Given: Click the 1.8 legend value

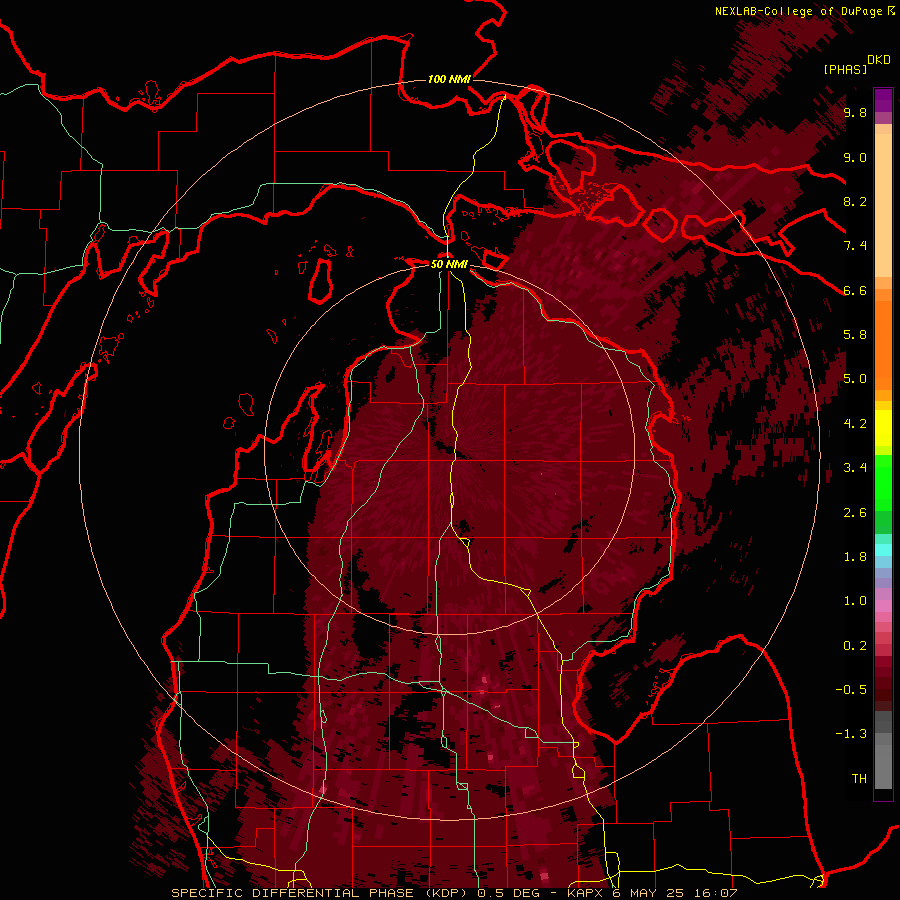Looking at the screenshot, I should (855, 557).
